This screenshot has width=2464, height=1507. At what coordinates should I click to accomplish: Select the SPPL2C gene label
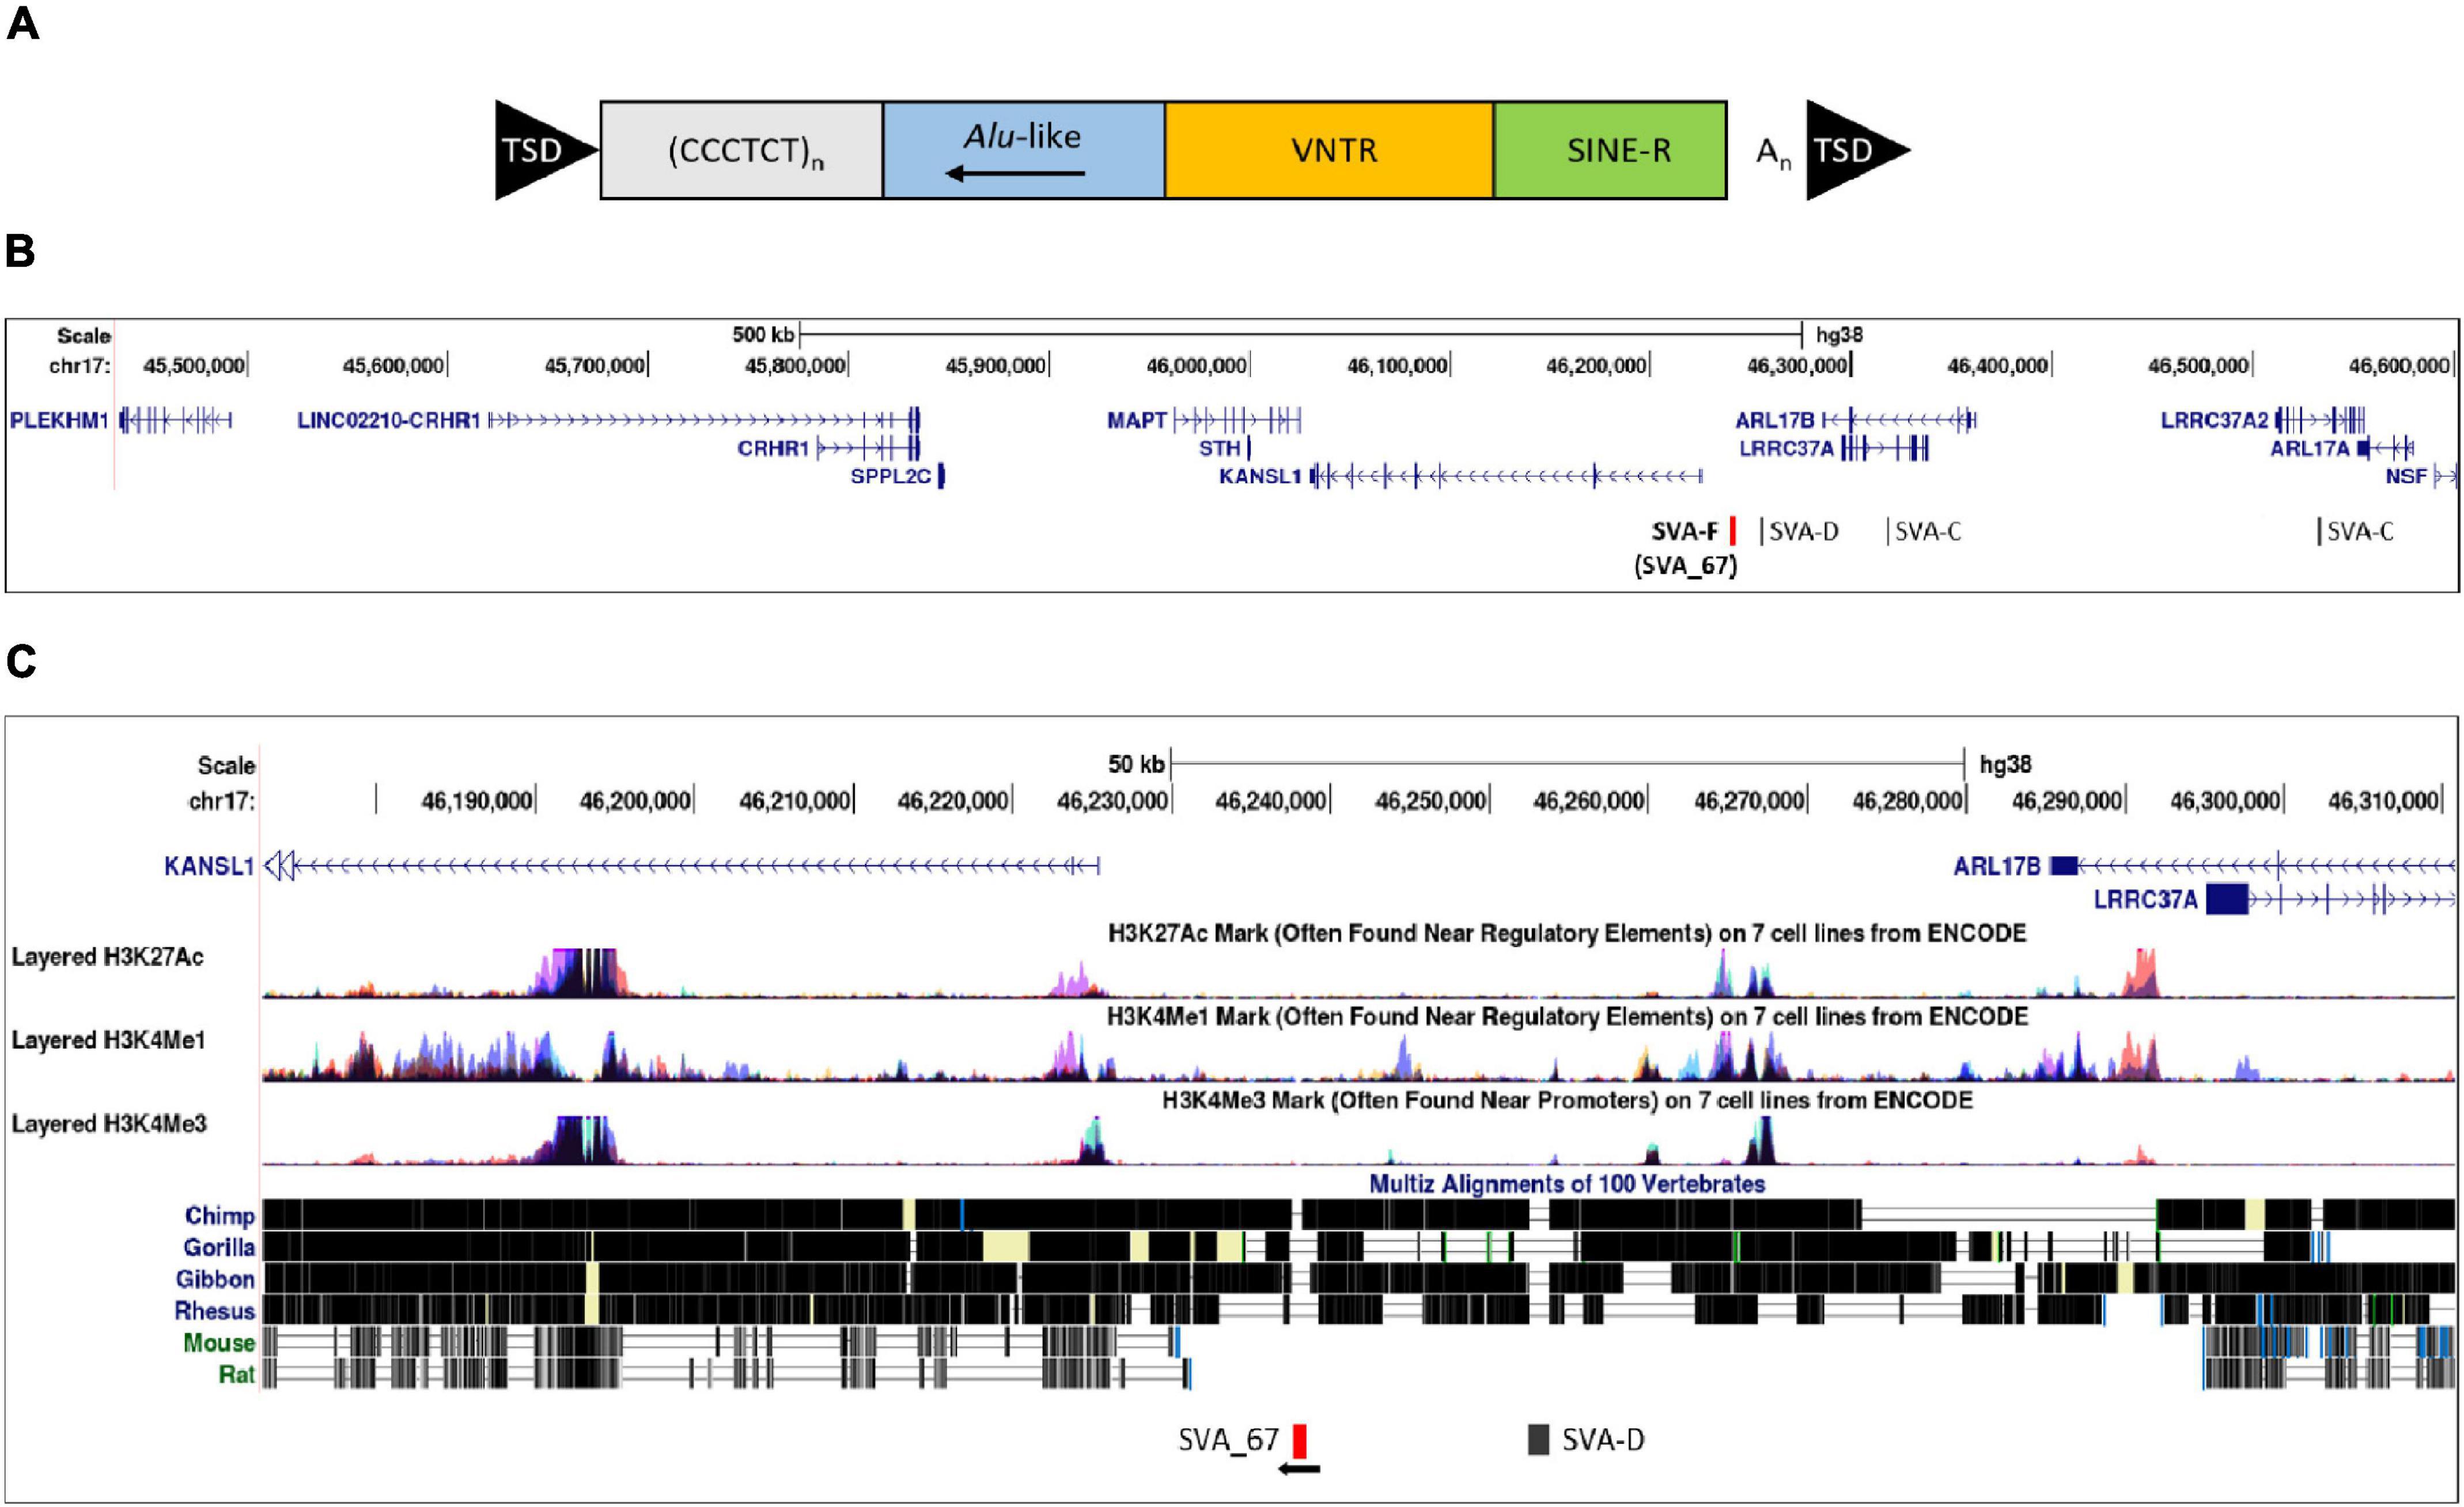tap(891, 476)
